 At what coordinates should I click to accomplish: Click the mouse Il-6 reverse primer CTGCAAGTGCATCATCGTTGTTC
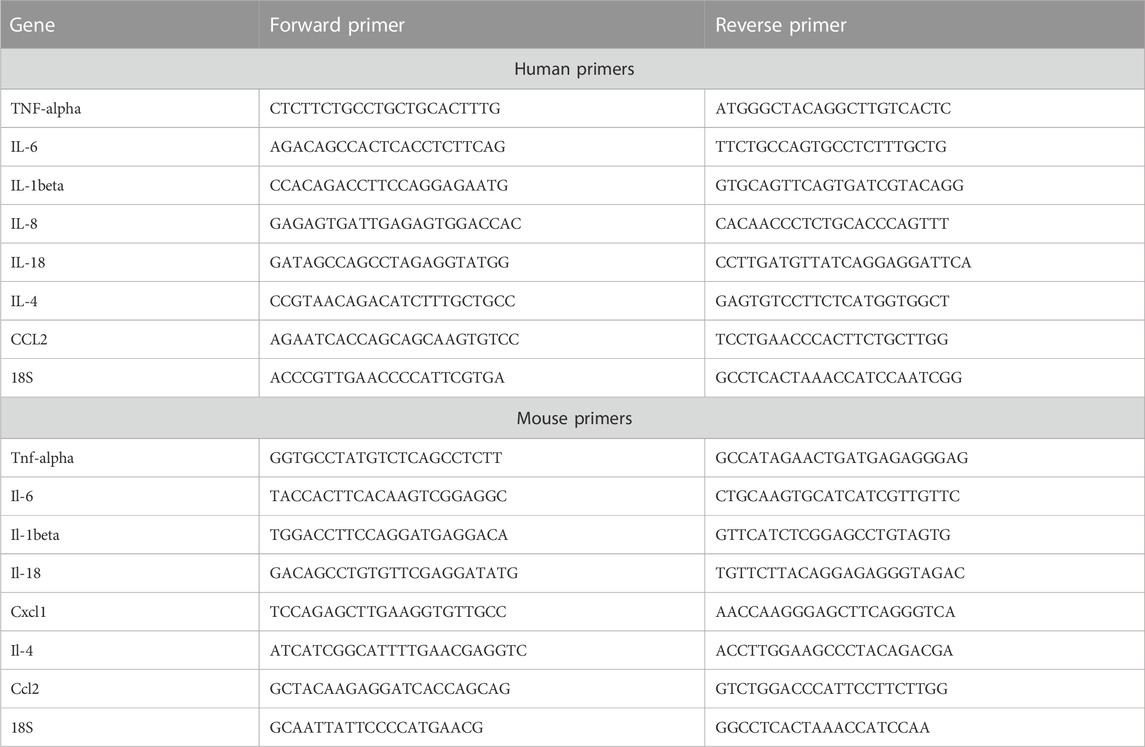pyautogui.click(x=838, y=497)
